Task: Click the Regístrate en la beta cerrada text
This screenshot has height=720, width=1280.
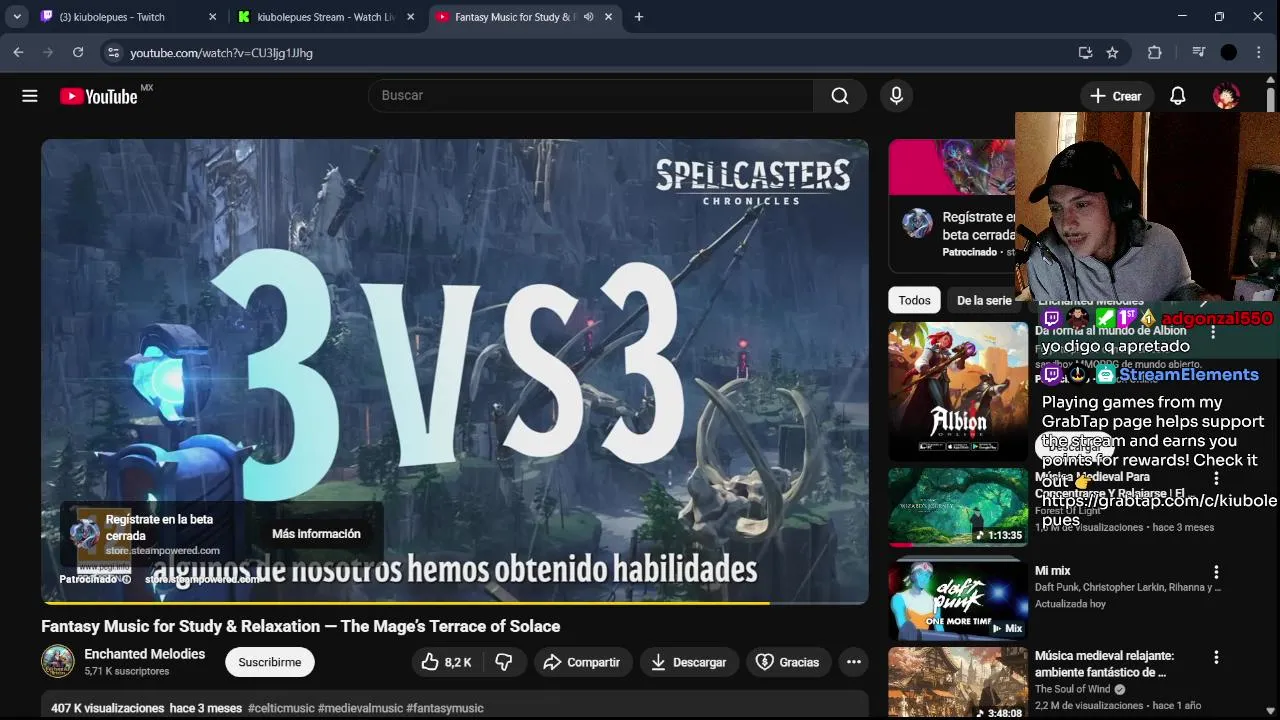Action: point(159,527)
